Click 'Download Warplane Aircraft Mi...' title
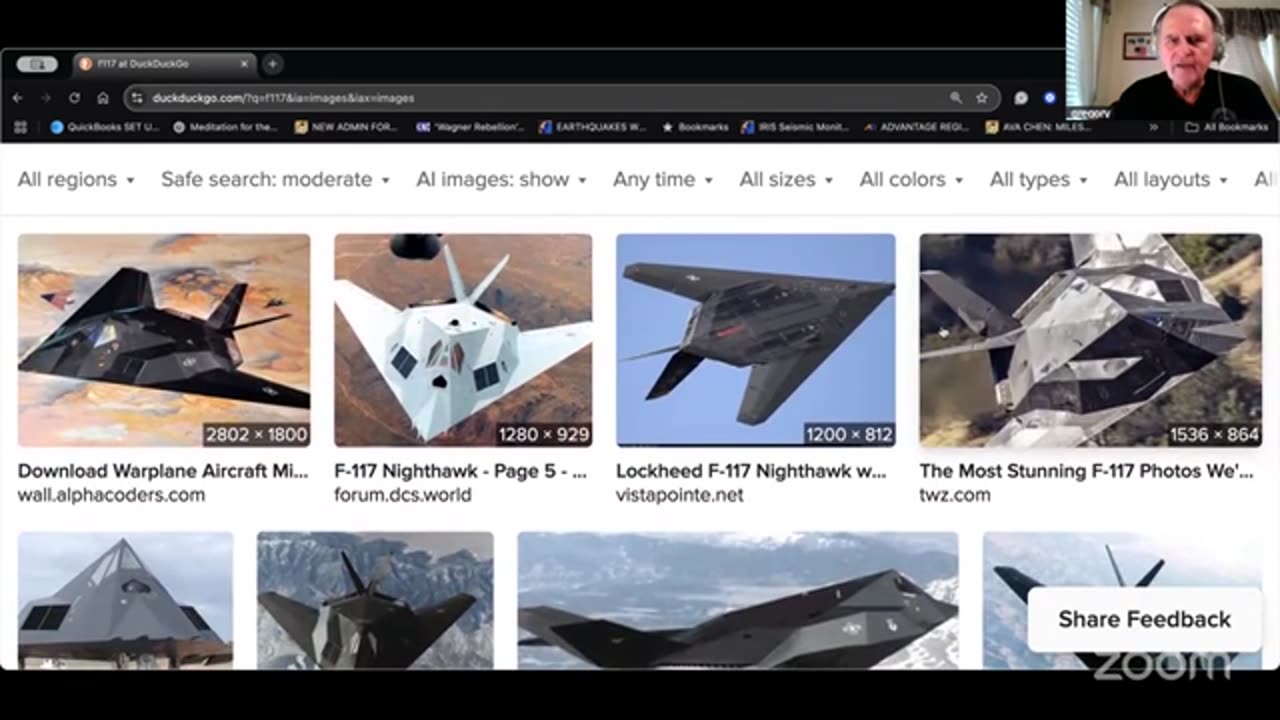Viewport: 1280px width, 720px height. click(163, 471)
